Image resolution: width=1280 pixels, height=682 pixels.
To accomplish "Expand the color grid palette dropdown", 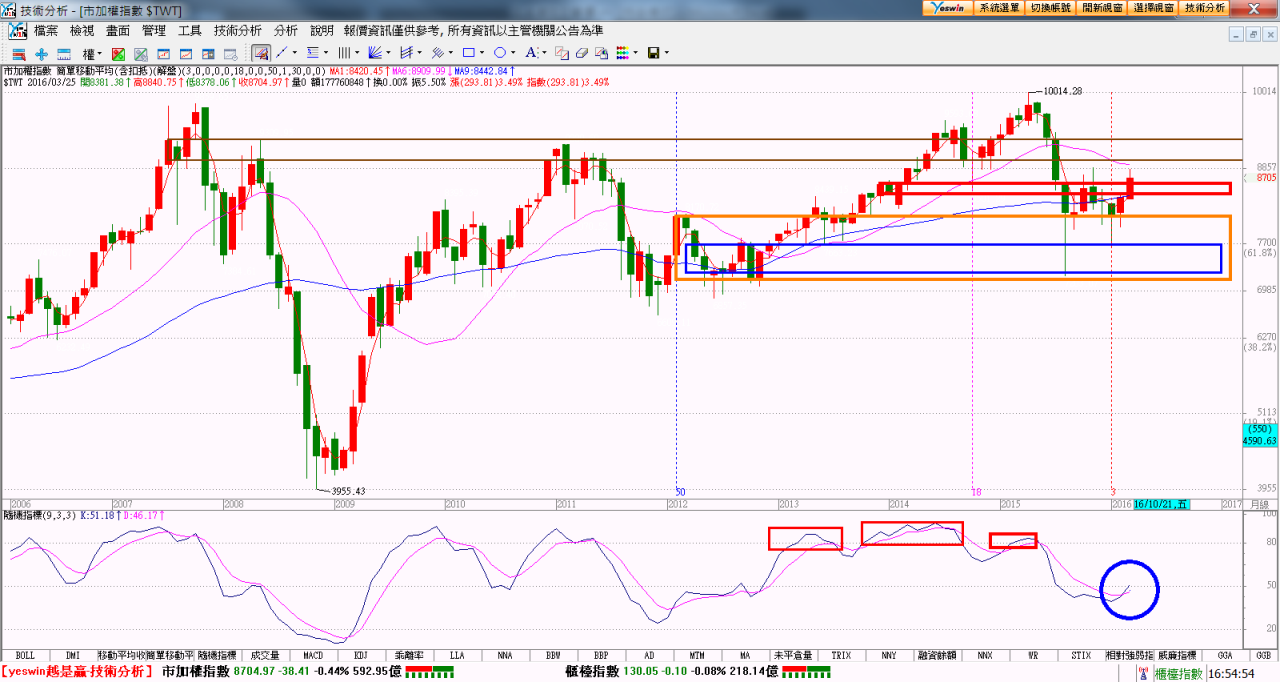I will coord(634,53).
